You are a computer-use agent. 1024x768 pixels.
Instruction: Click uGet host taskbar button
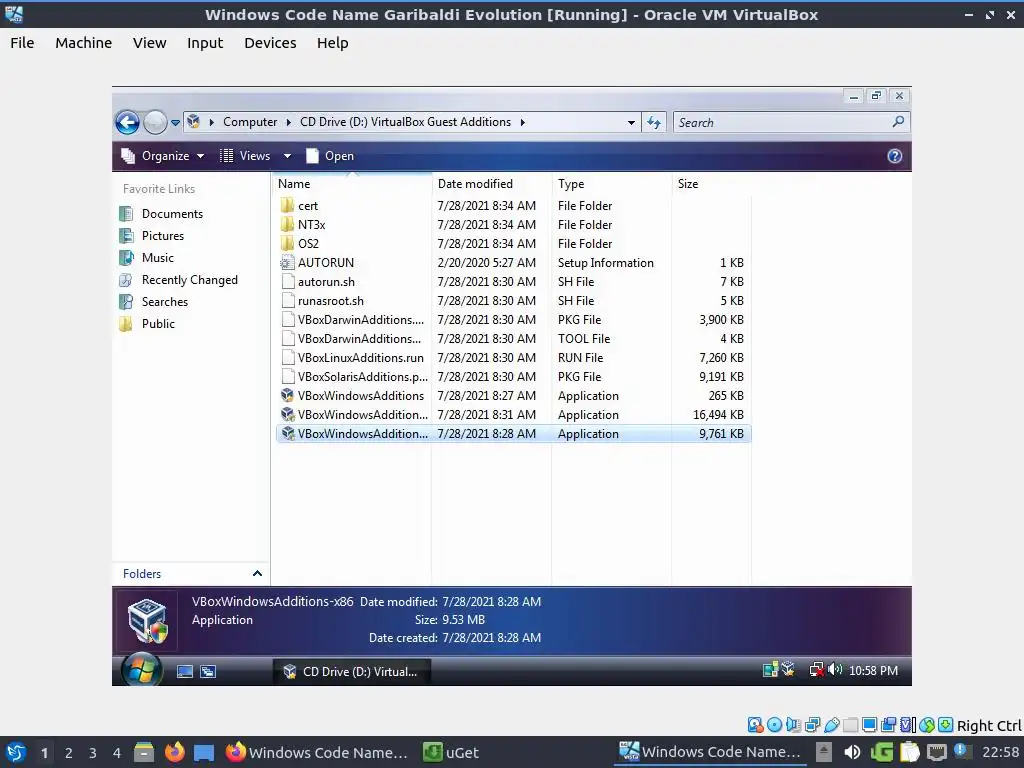452,753
